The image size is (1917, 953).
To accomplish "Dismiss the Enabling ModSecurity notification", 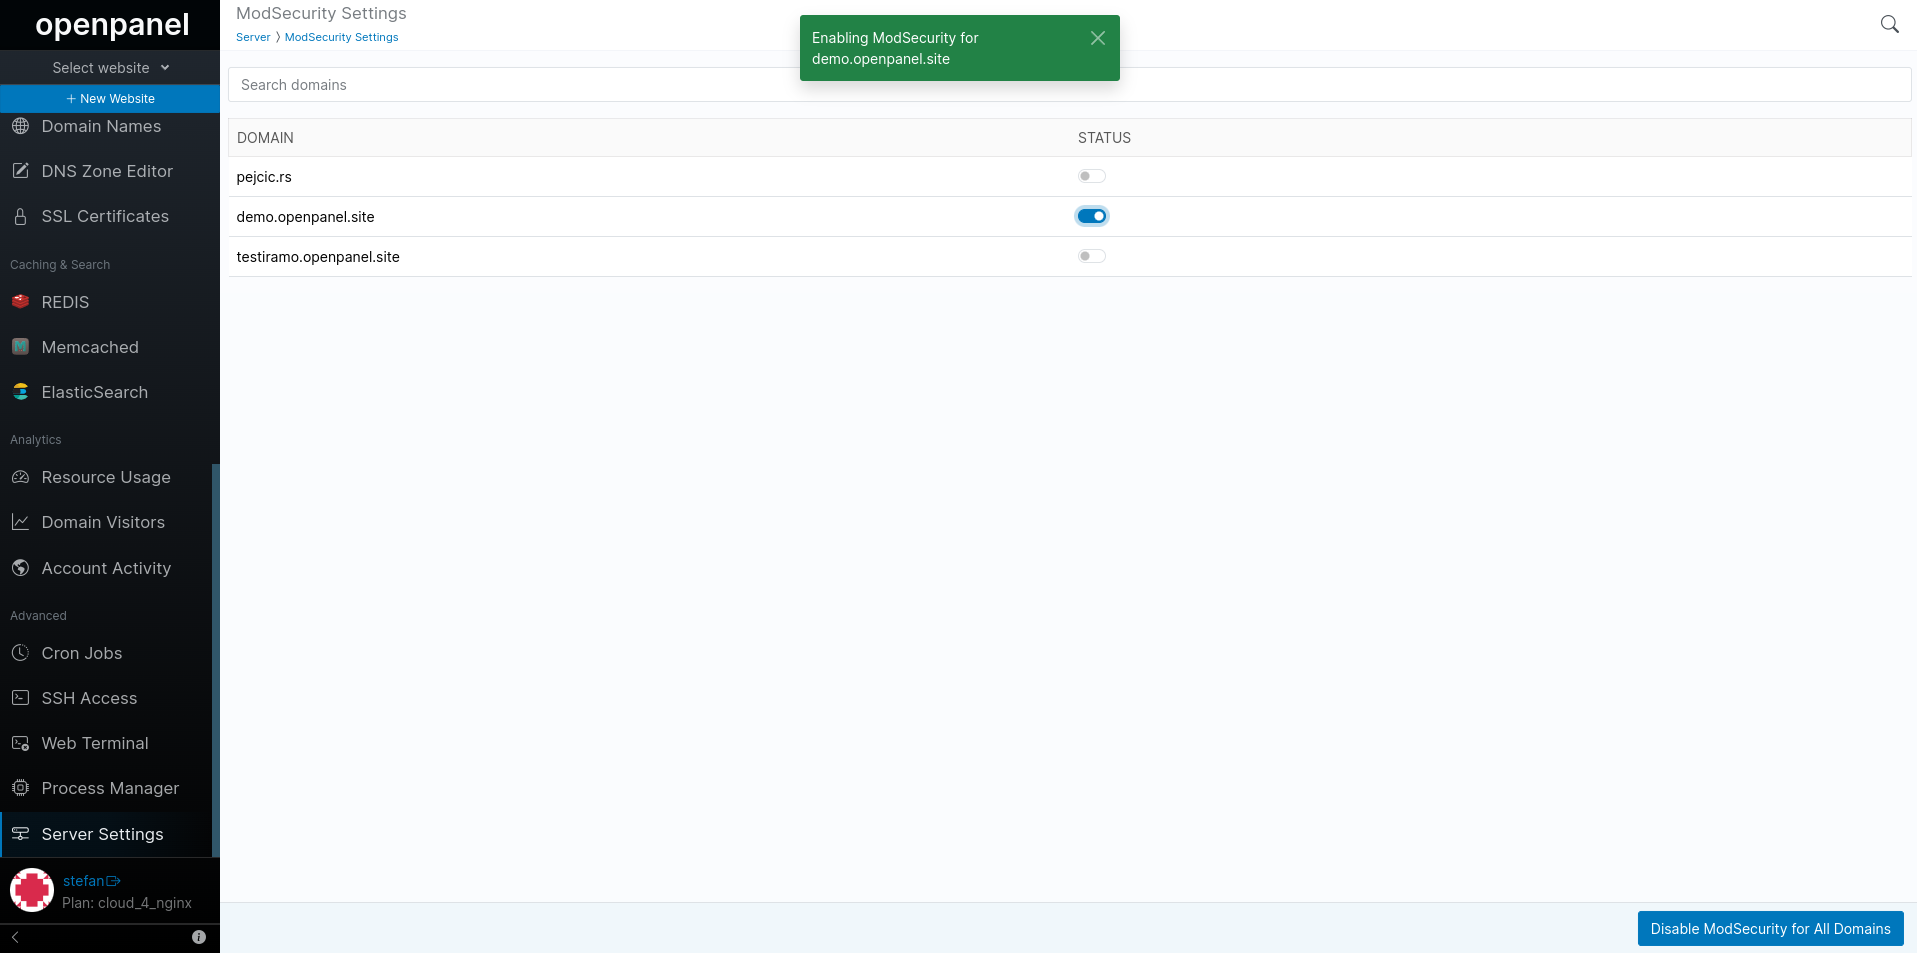I will 1097,38.
